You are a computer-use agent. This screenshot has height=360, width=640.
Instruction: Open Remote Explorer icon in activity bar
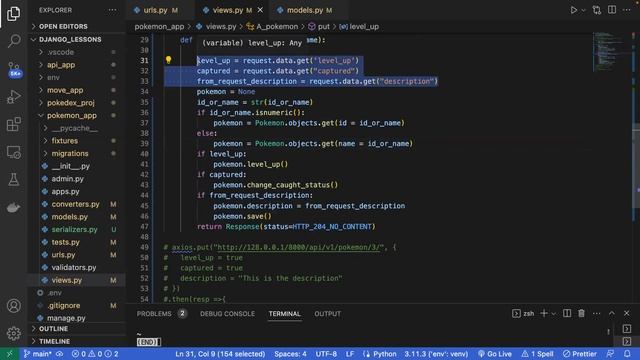(x=13, y=152)
